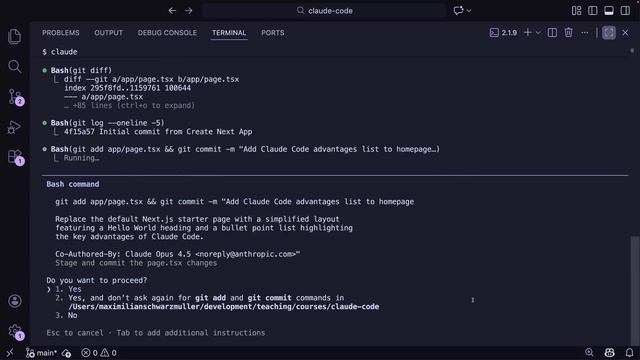
Task: Open the terminal more actions ellipsis
Action: [584, 33]
